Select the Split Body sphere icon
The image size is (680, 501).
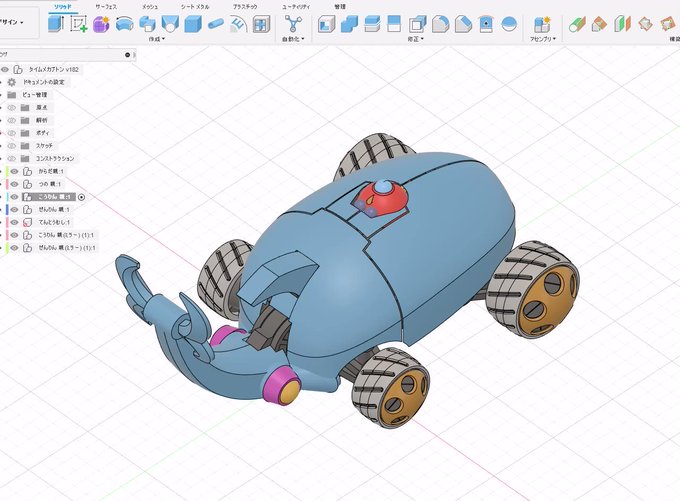click(509, 24)
